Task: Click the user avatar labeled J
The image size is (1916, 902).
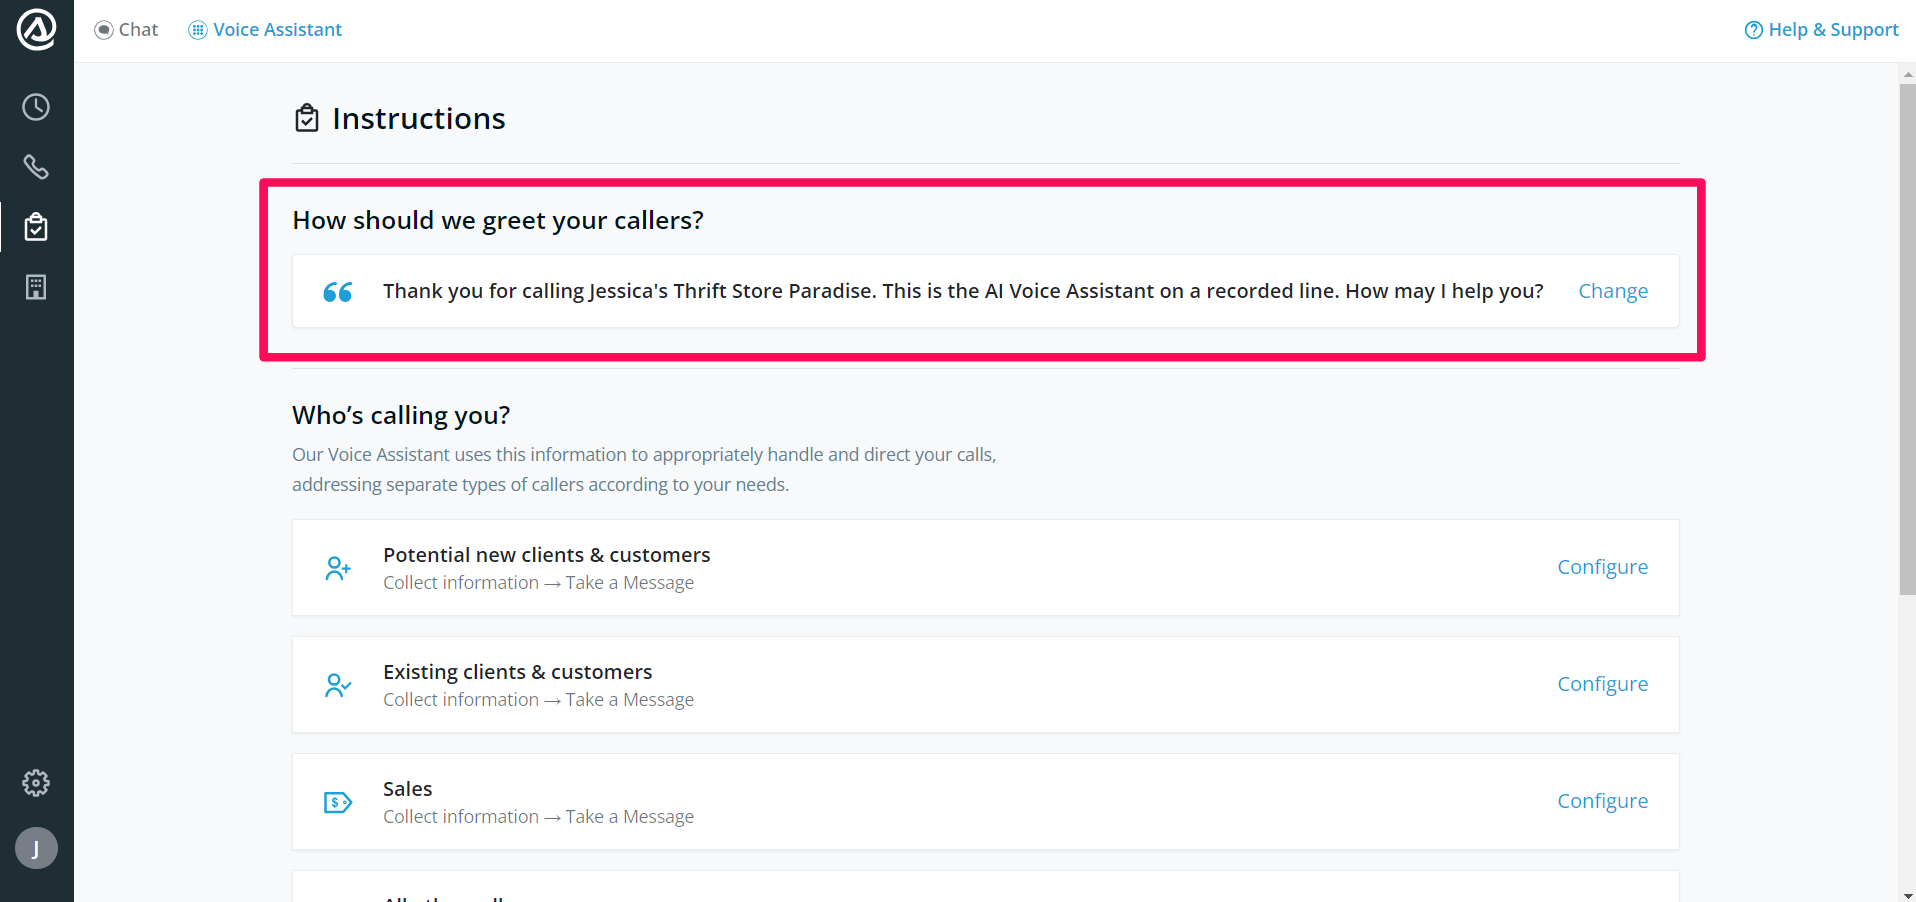Action: (36, 849)
